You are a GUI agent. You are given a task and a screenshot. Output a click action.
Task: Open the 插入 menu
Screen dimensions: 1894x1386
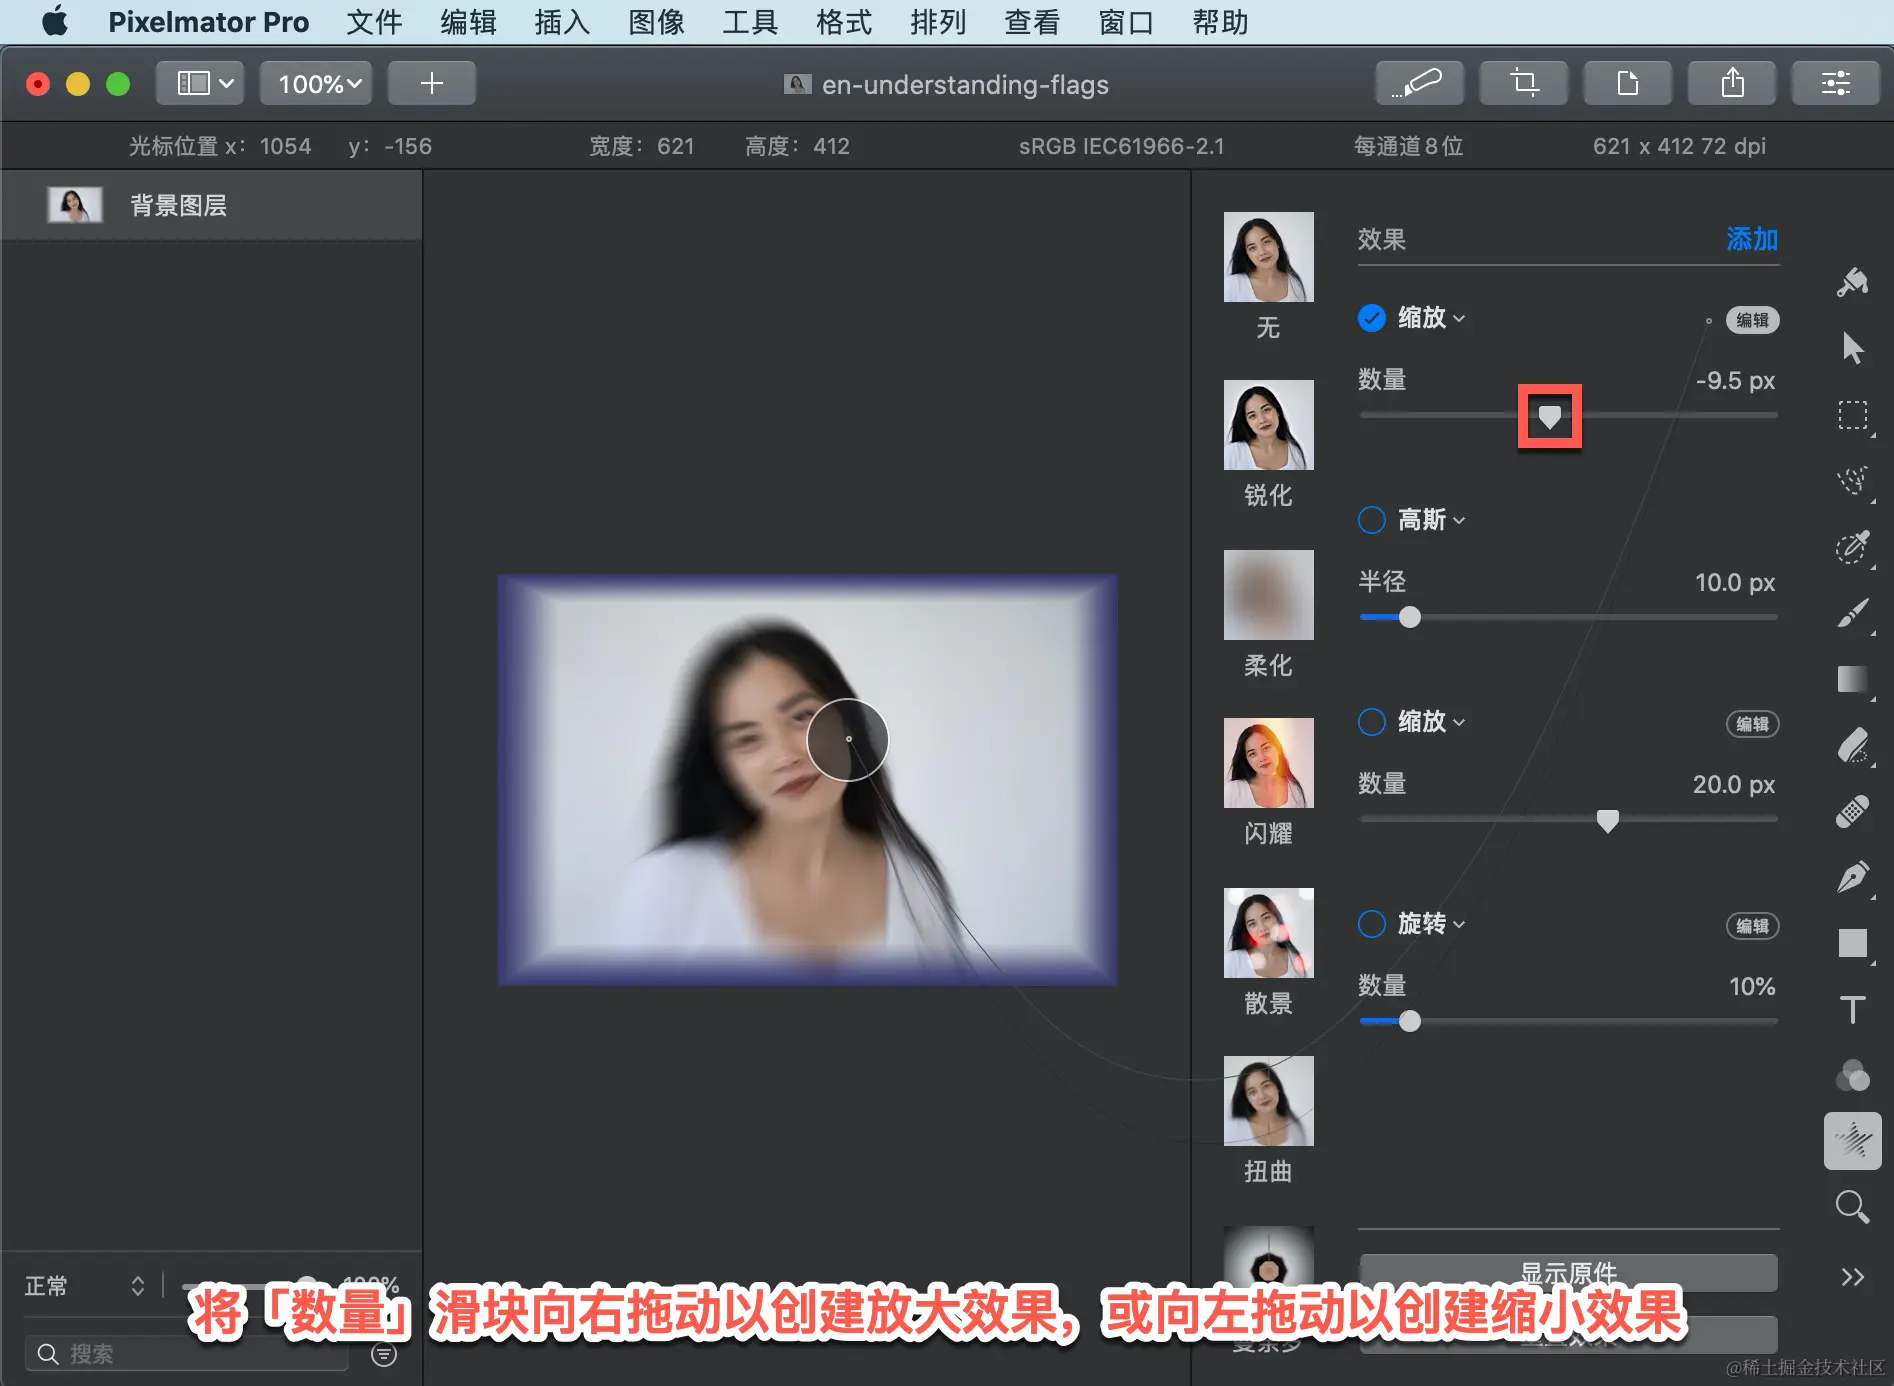tap(562, 22)
